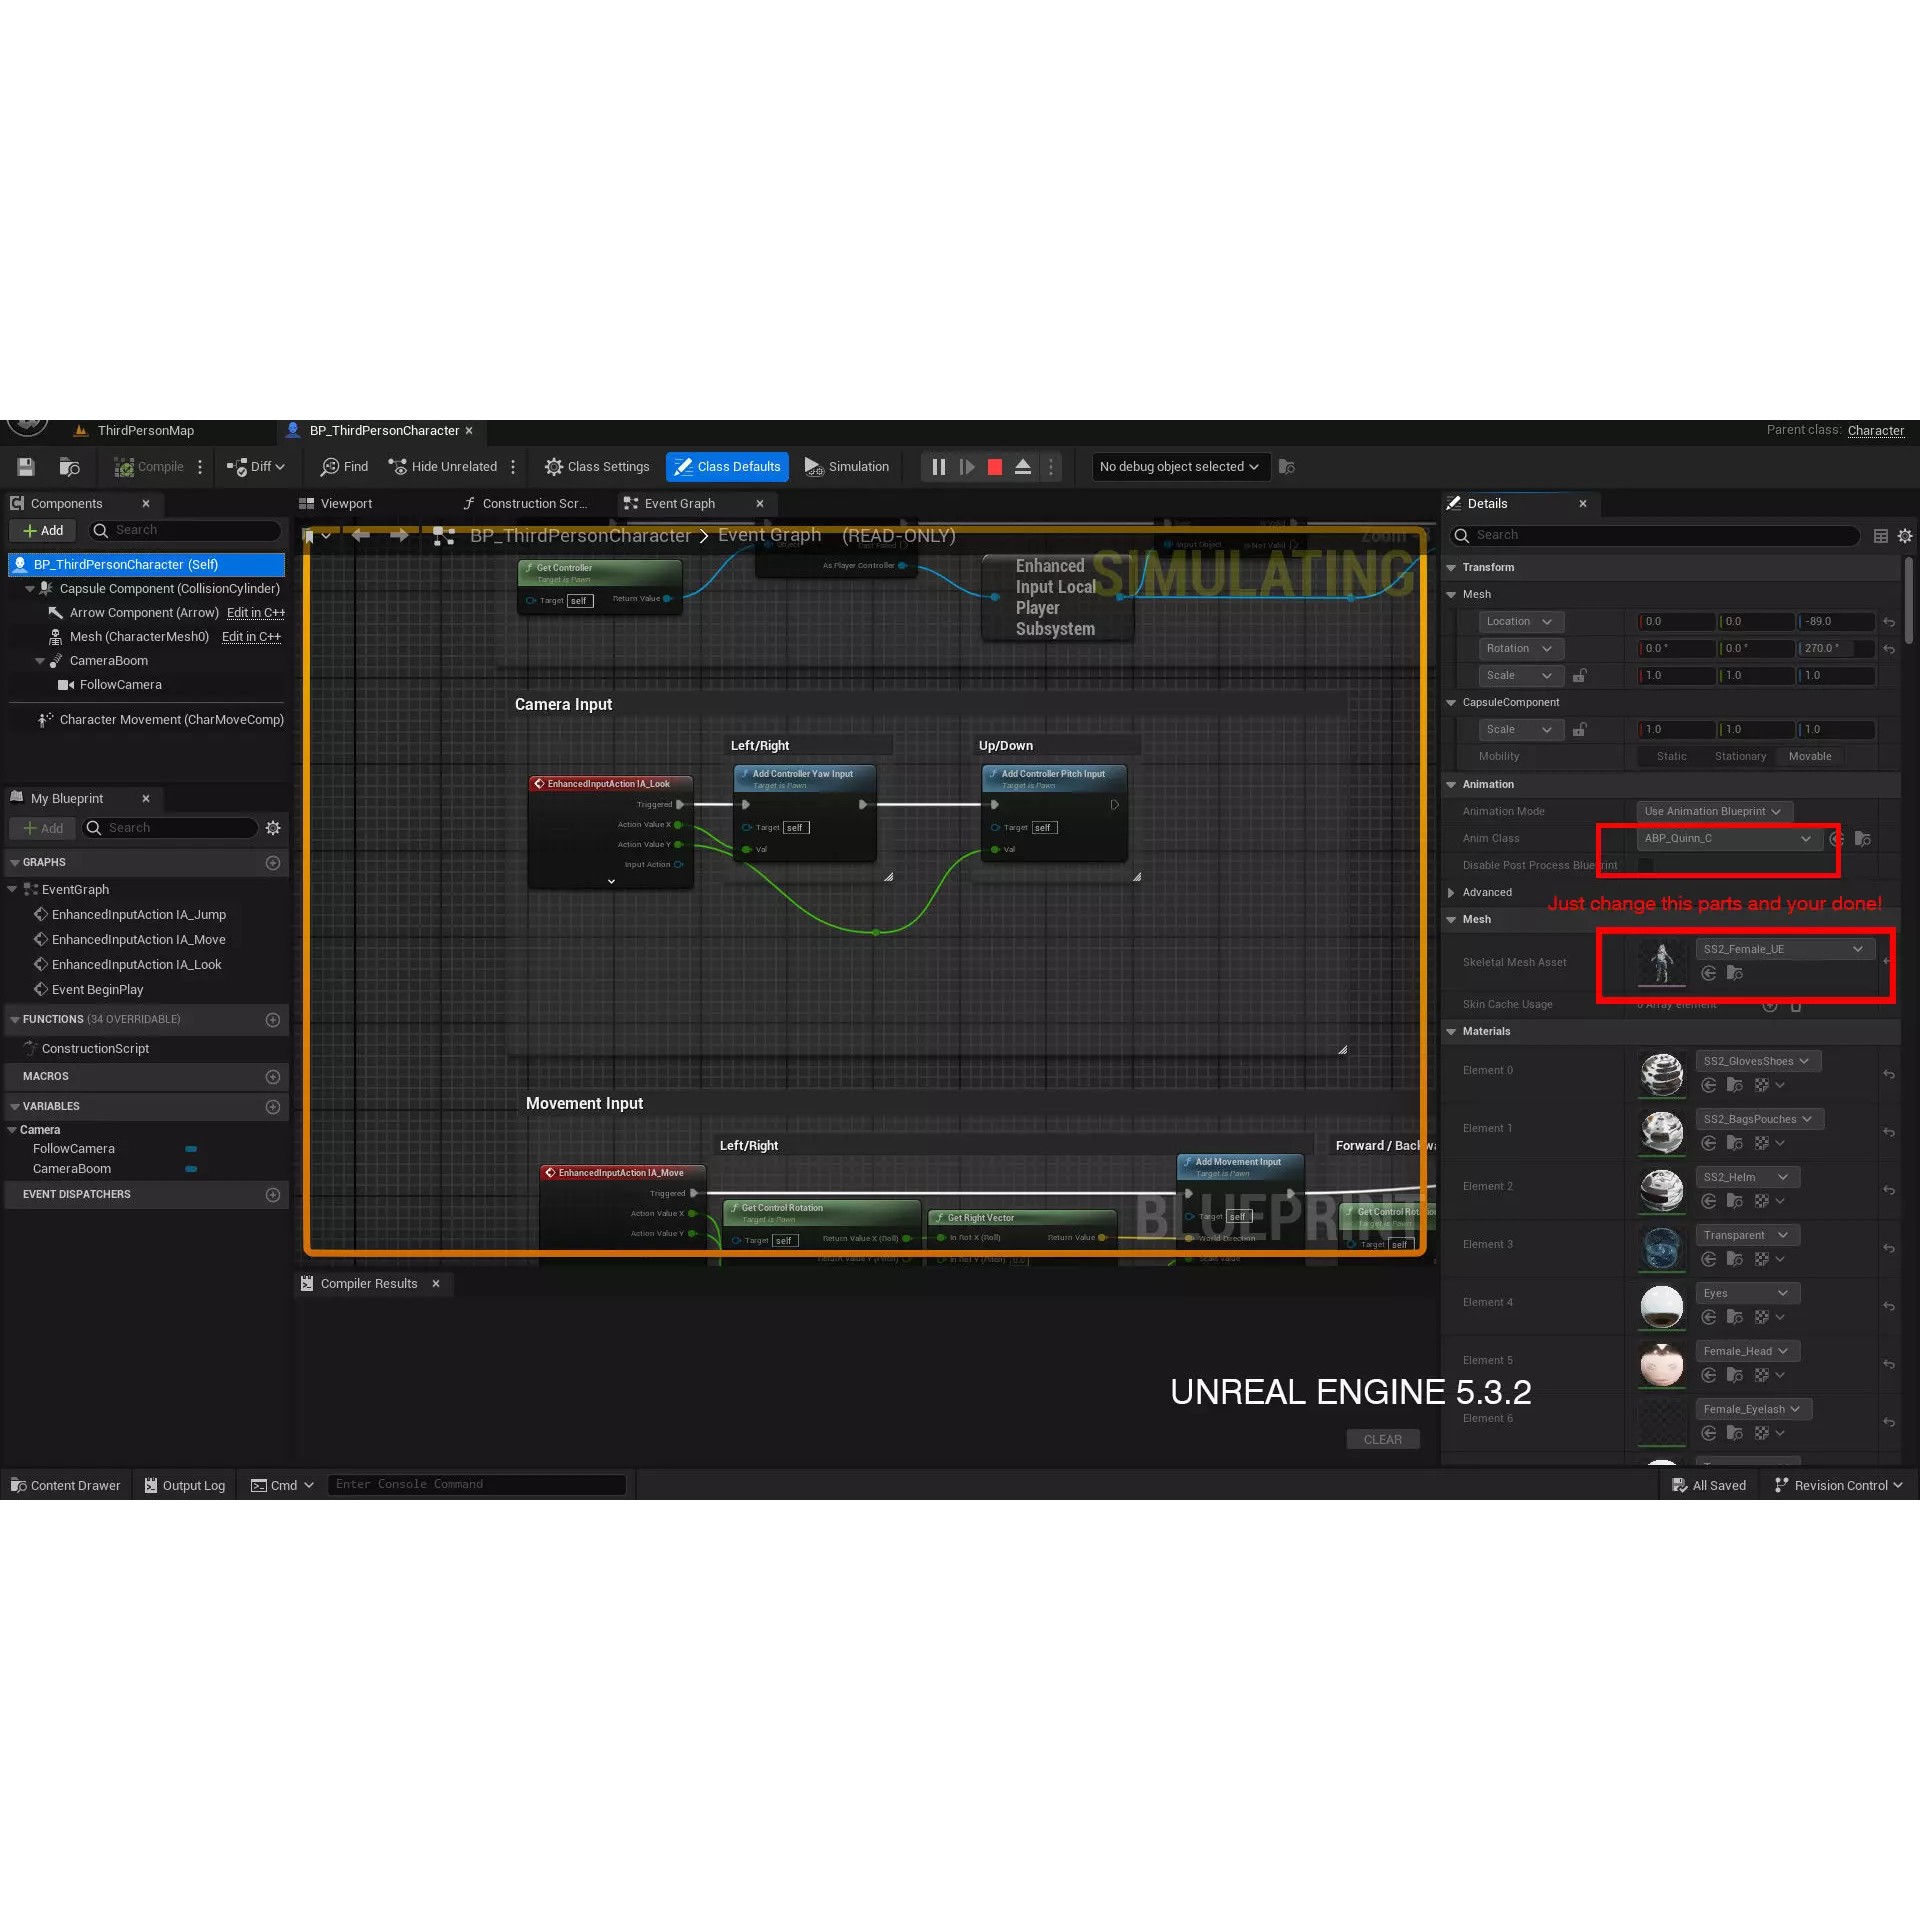The height and width of the screenshot is (1920, 1920).
Task: Toggle Hide Unrelated nodes
Action: [x=443, y=467]
